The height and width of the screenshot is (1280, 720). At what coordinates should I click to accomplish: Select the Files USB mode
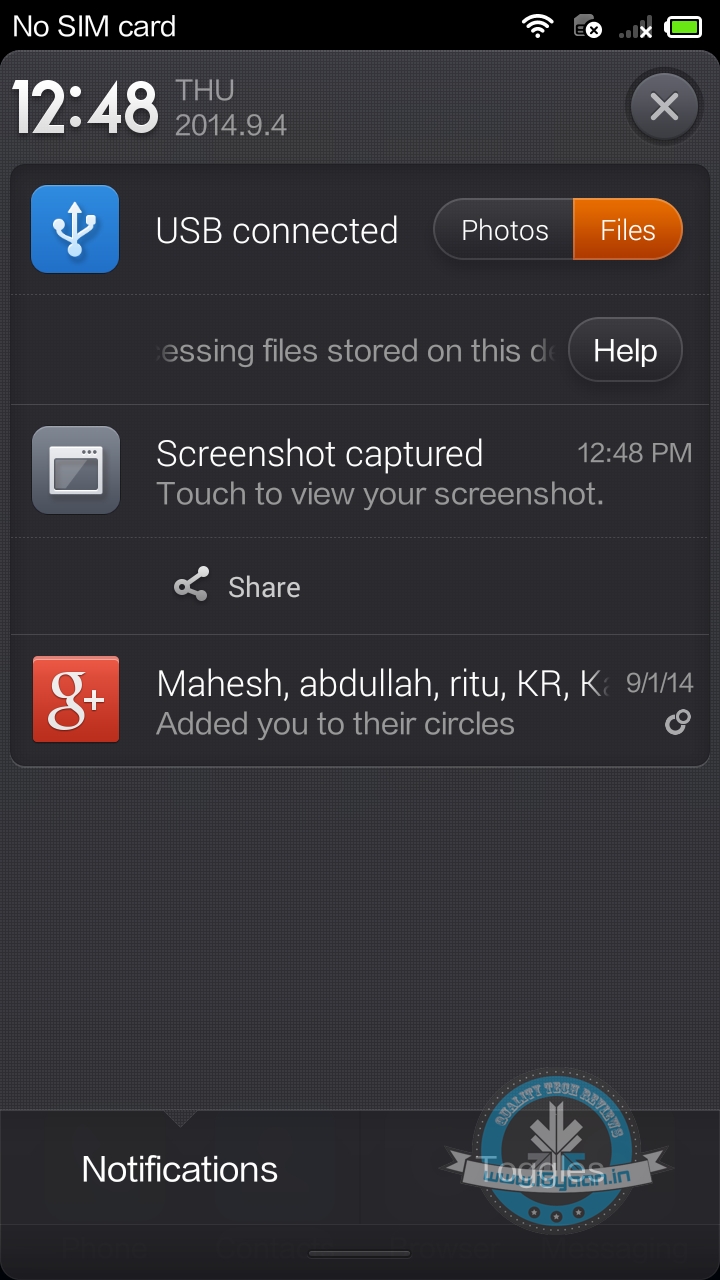point(627,230)
